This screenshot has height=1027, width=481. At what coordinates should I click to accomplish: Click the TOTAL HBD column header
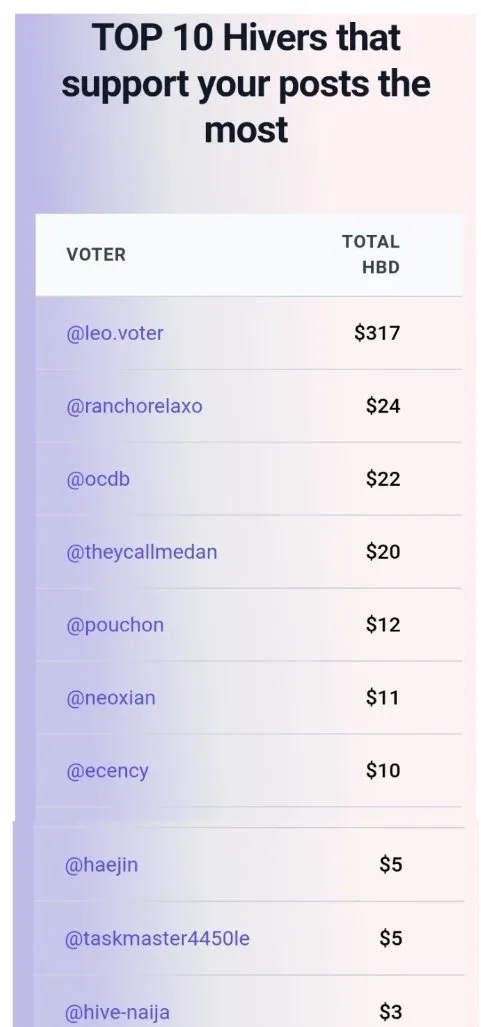[x=371, y=255]
